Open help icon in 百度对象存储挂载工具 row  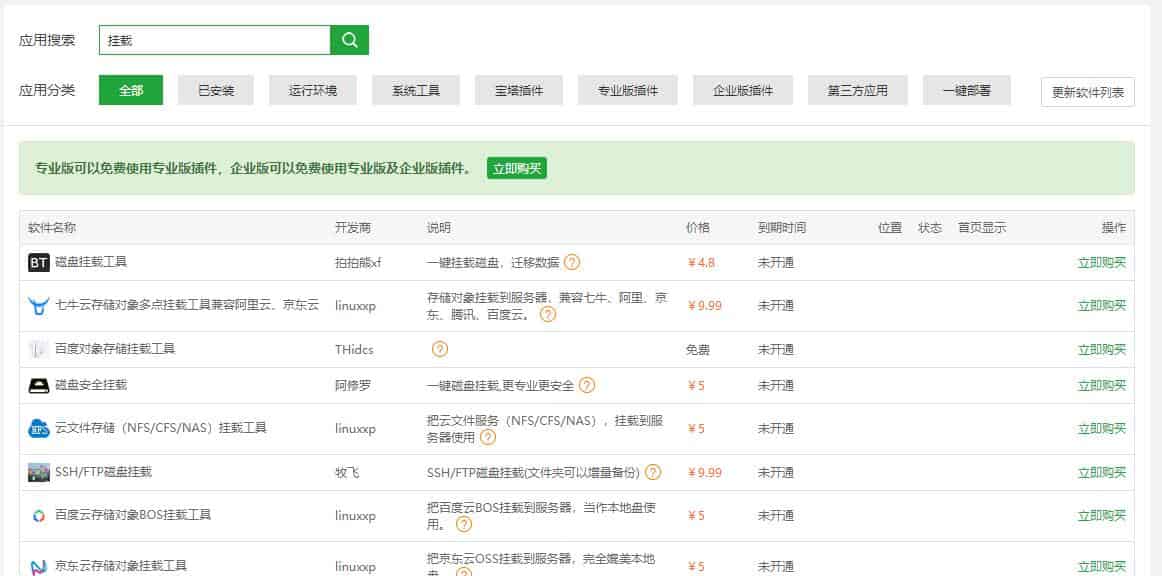[440, 350]
